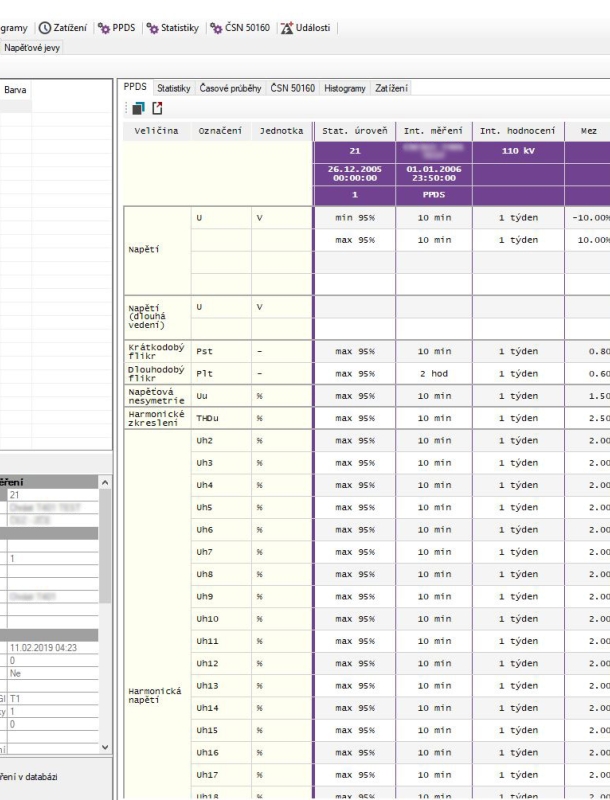Click the Uh11 harmonic cell
This screenshot has width=610, height=800.
[221, 641]
